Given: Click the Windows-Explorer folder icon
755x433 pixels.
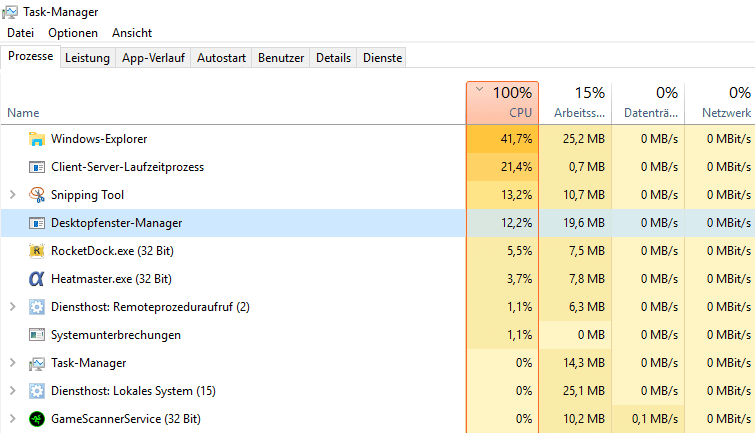Looking at the screenshot, I should (37, 139).
